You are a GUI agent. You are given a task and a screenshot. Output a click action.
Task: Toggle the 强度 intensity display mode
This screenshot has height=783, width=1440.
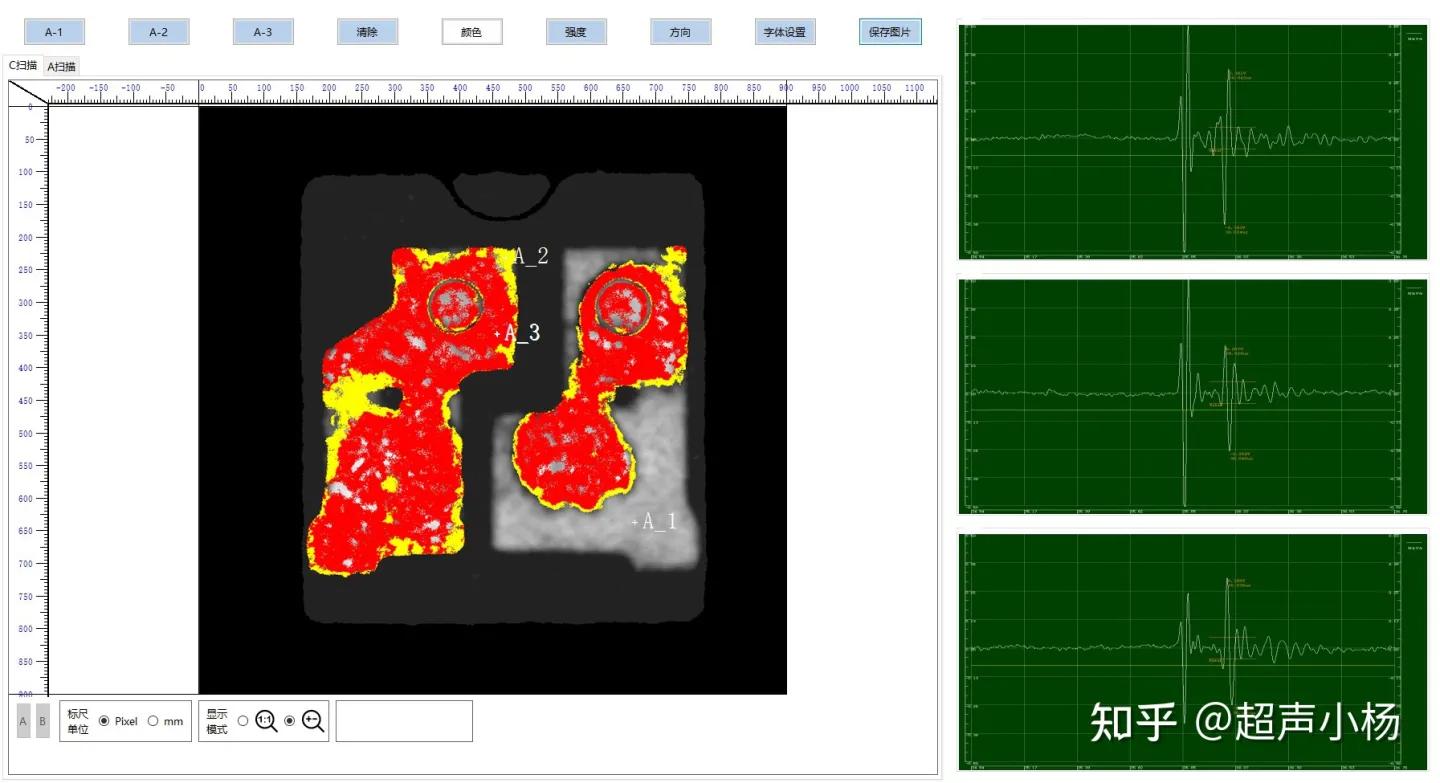(x=576, y=31)
